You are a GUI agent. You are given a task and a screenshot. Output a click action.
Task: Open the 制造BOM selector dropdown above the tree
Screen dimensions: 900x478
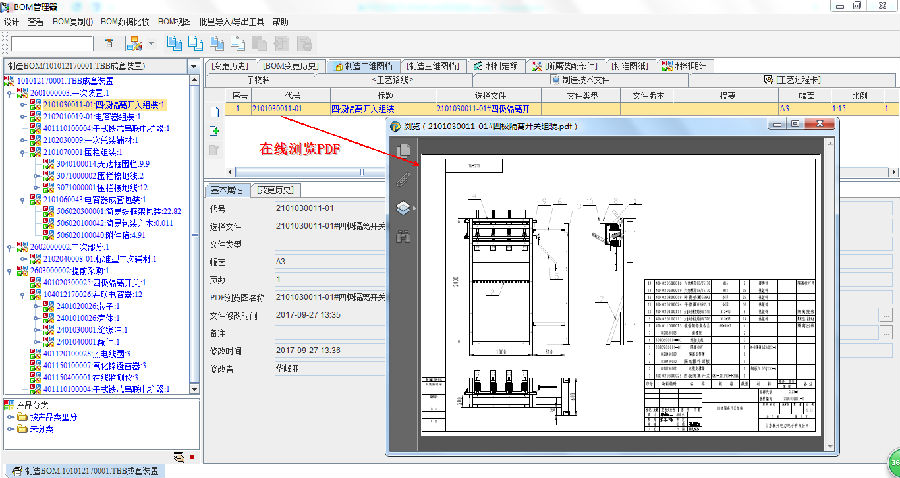click(193, 66)
